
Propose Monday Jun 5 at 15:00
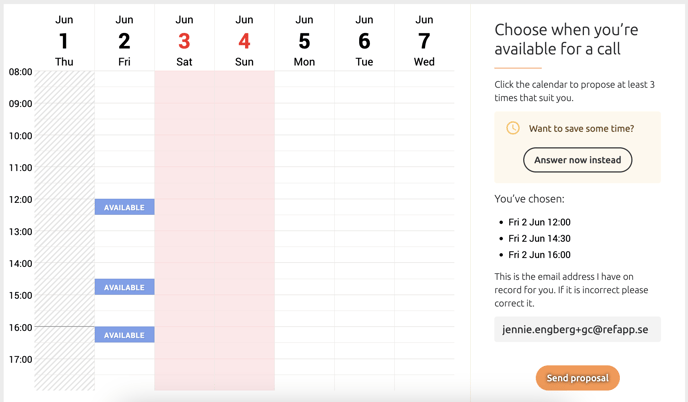coord(305,303)
